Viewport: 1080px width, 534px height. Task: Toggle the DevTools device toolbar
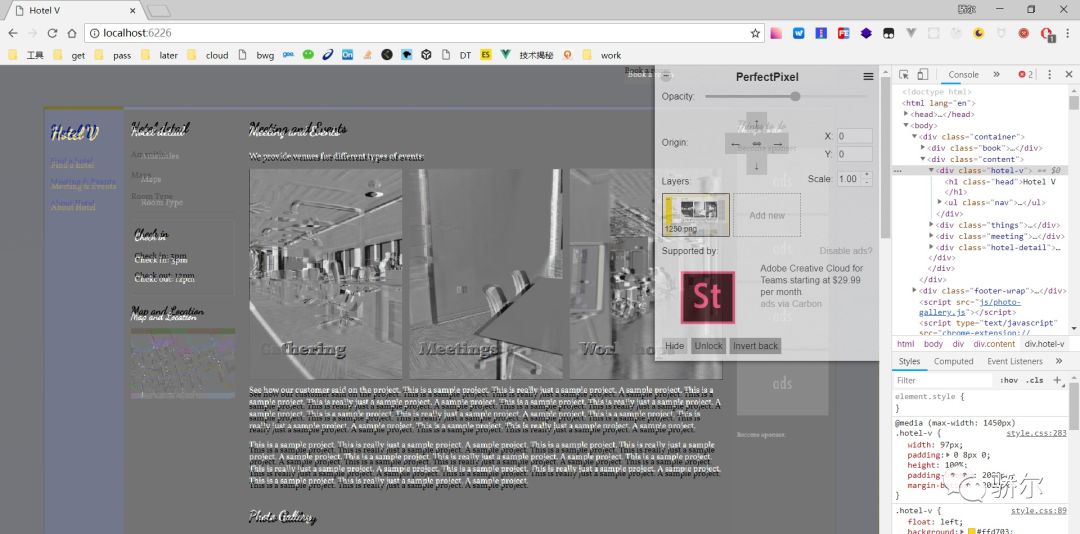(x=923, y=74)
